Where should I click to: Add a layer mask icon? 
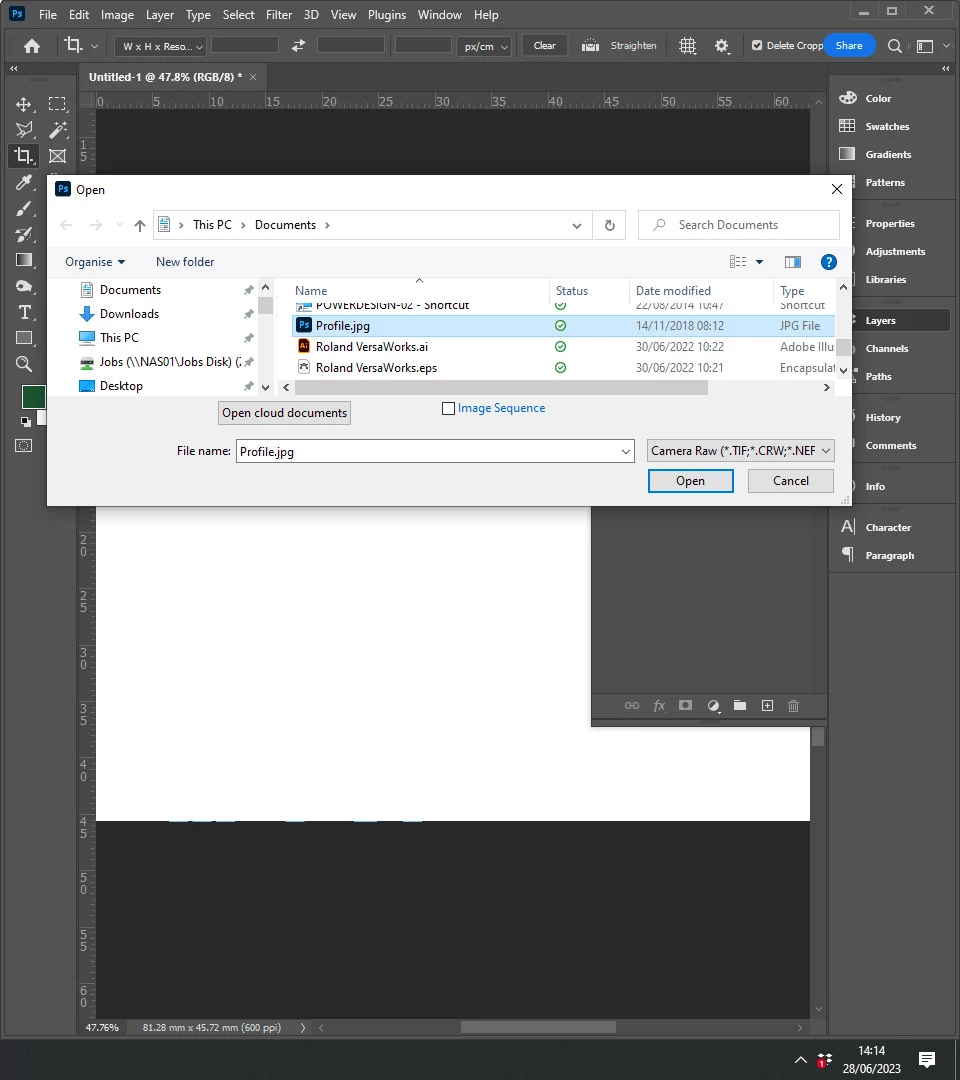tap(685, 705)
